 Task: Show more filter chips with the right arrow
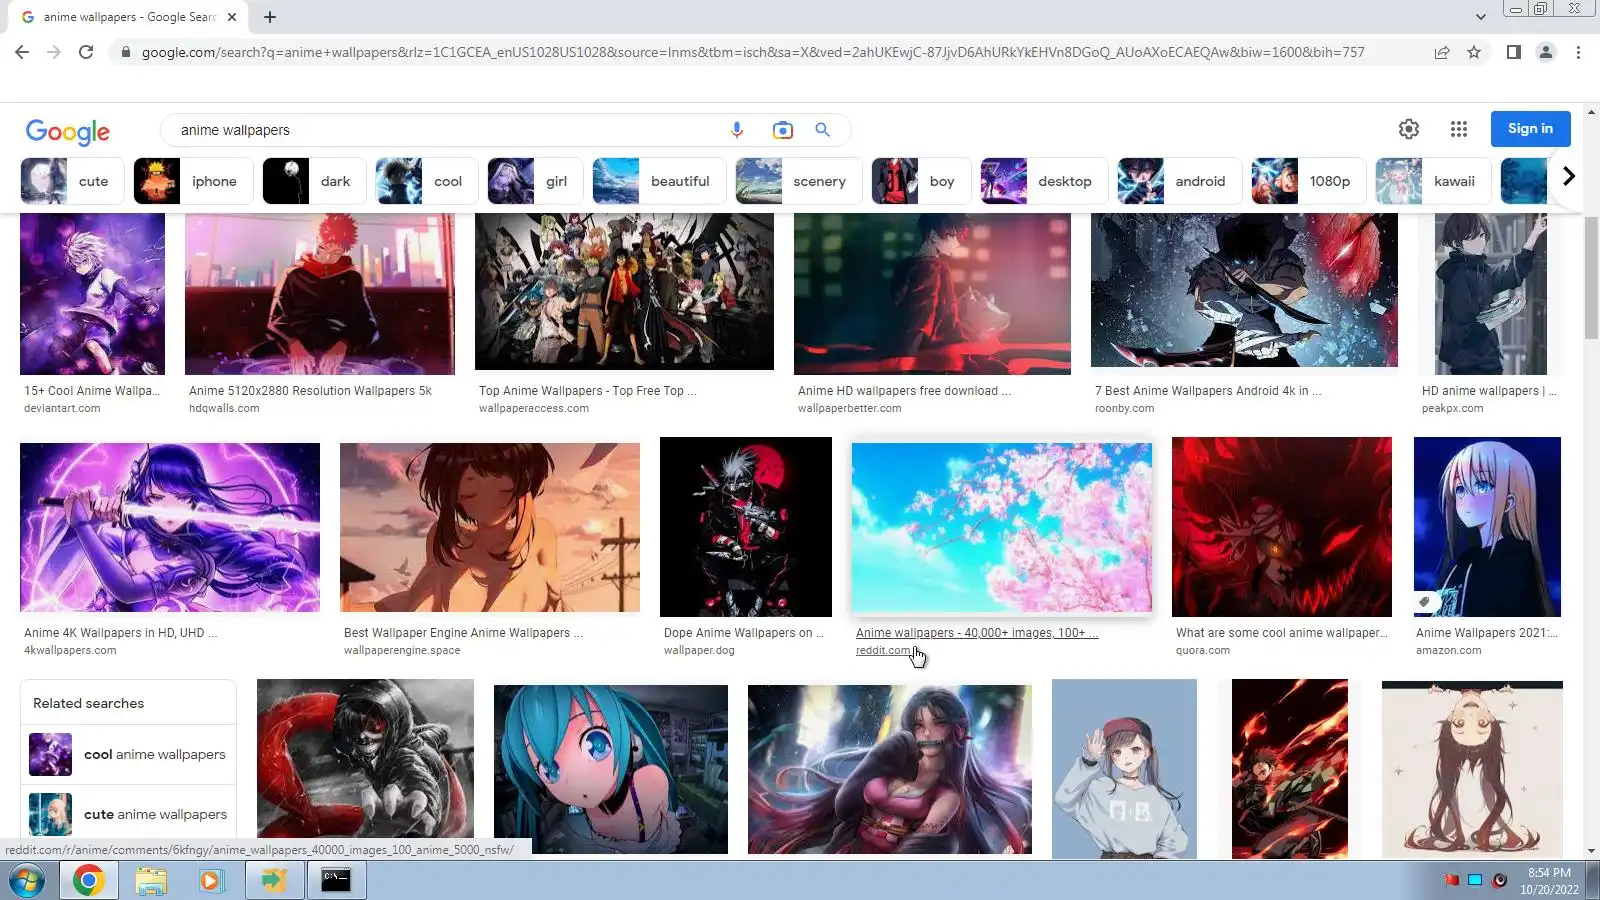tap(1568, 177)
